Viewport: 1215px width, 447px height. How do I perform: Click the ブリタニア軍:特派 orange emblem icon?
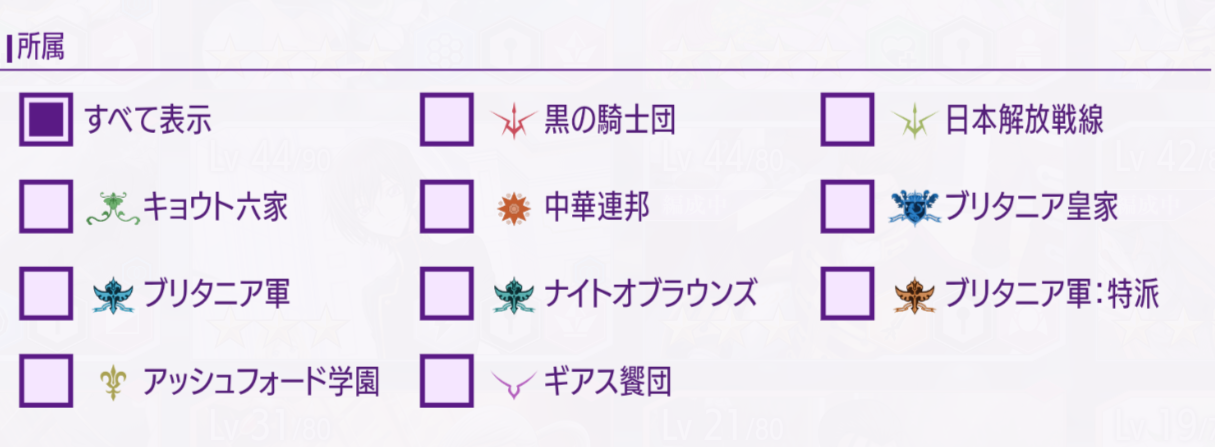tap(916, 293)
